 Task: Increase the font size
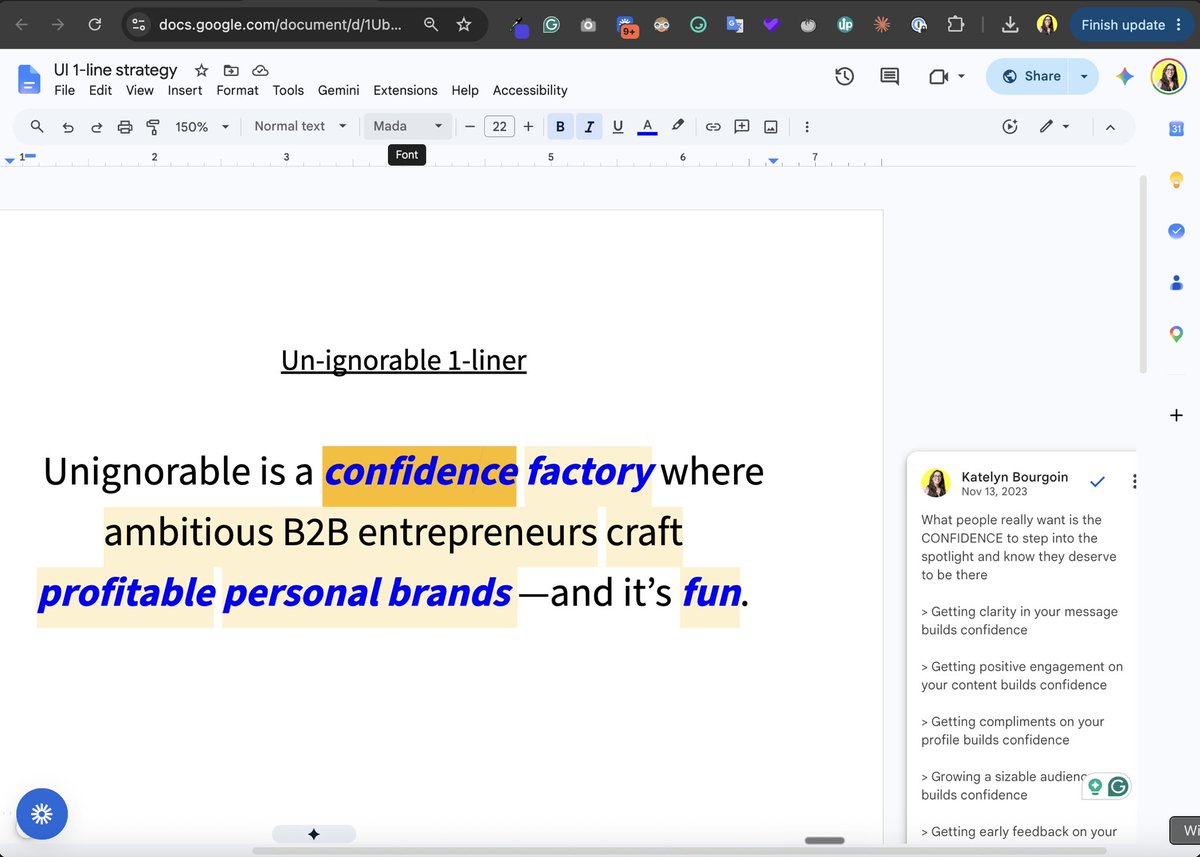tap(528, 127)
